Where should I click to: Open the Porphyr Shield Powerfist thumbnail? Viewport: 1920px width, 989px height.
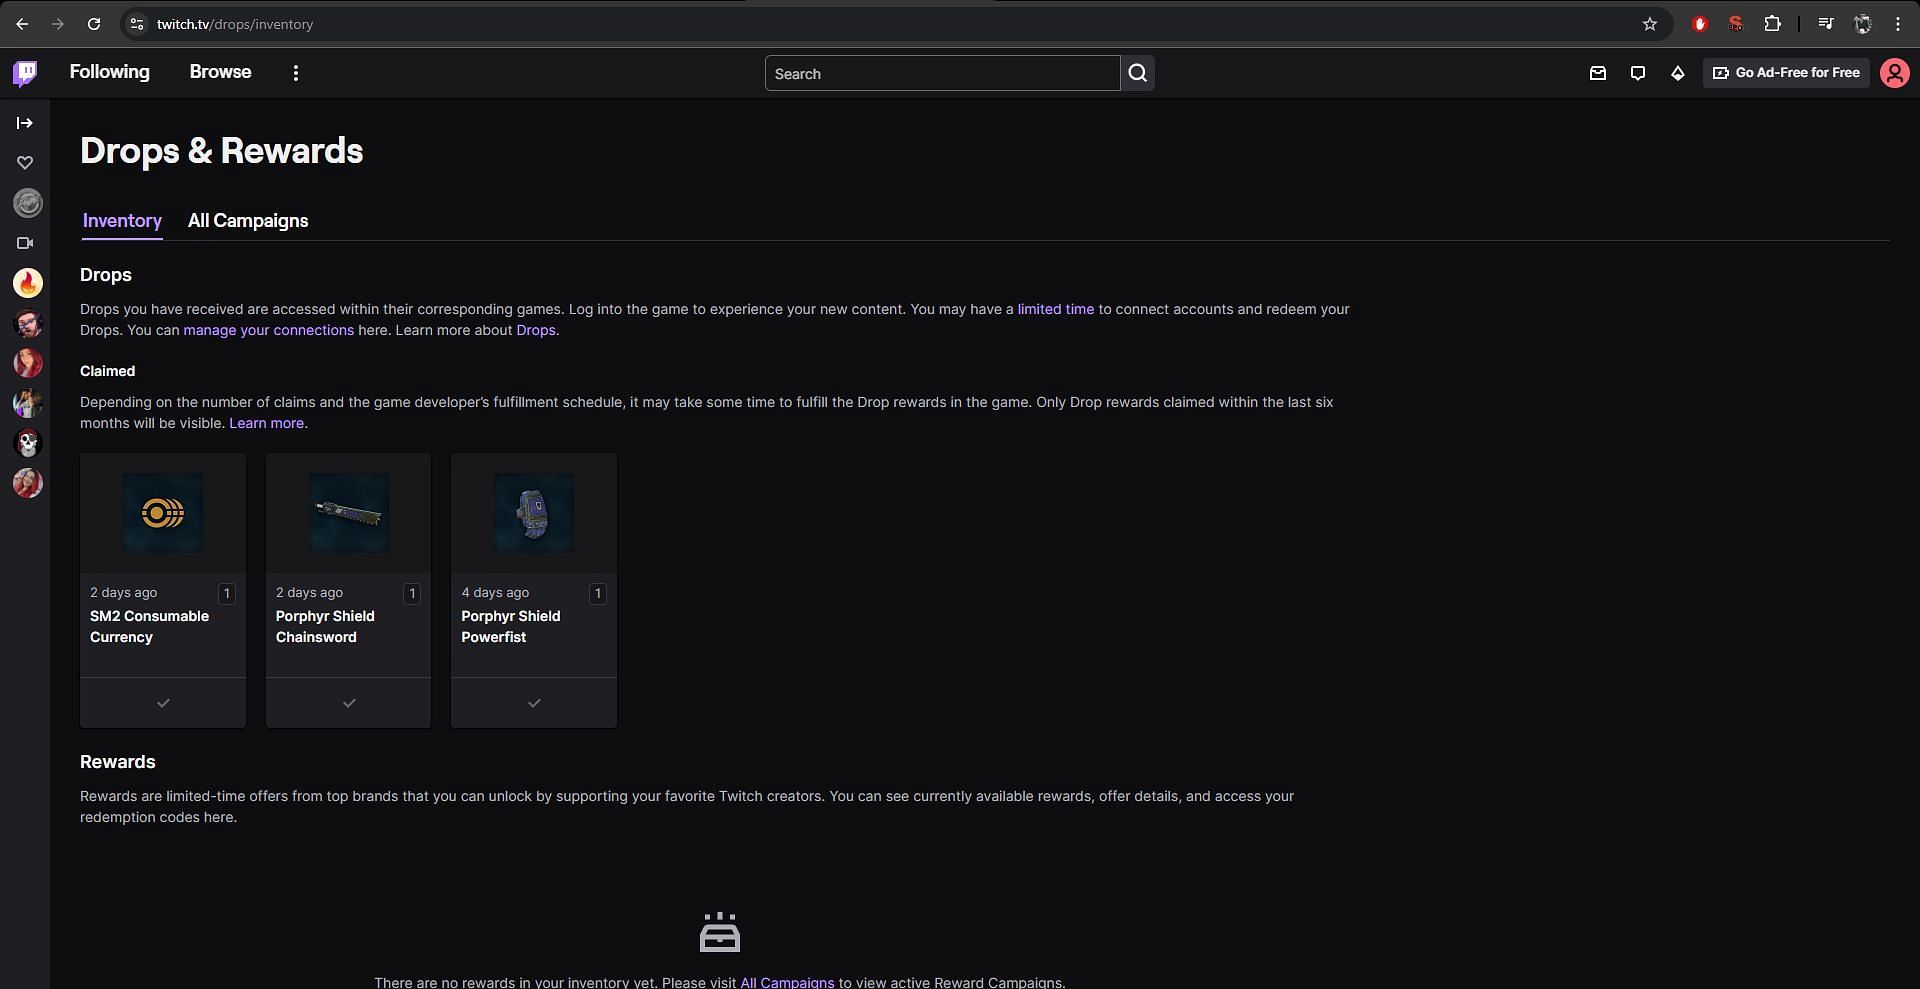(534, 513)
